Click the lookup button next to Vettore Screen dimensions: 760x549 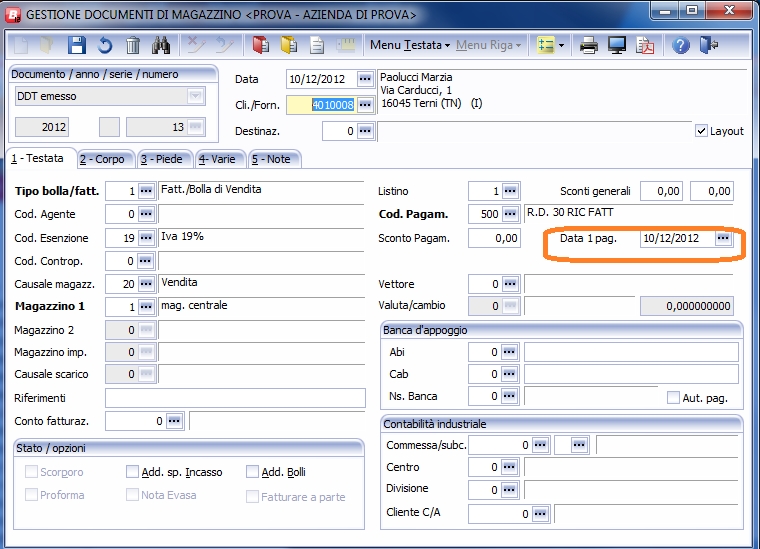[x=511, y=285]
